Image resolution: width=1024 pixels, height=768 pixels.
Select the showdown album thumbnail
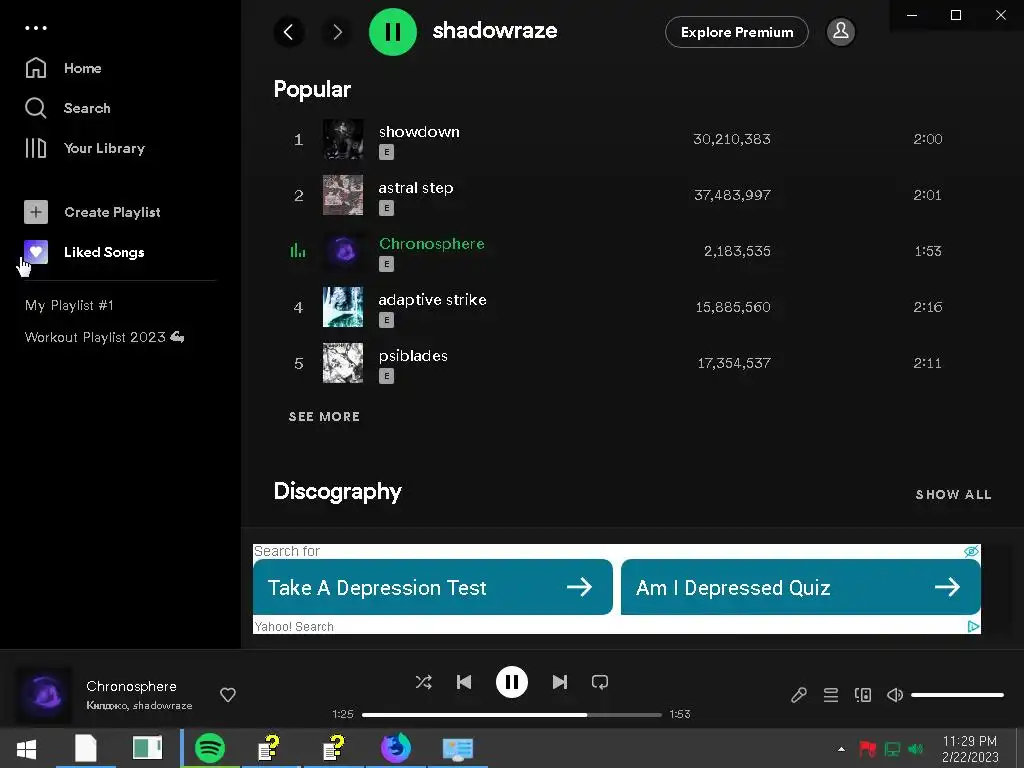(343, 139)
